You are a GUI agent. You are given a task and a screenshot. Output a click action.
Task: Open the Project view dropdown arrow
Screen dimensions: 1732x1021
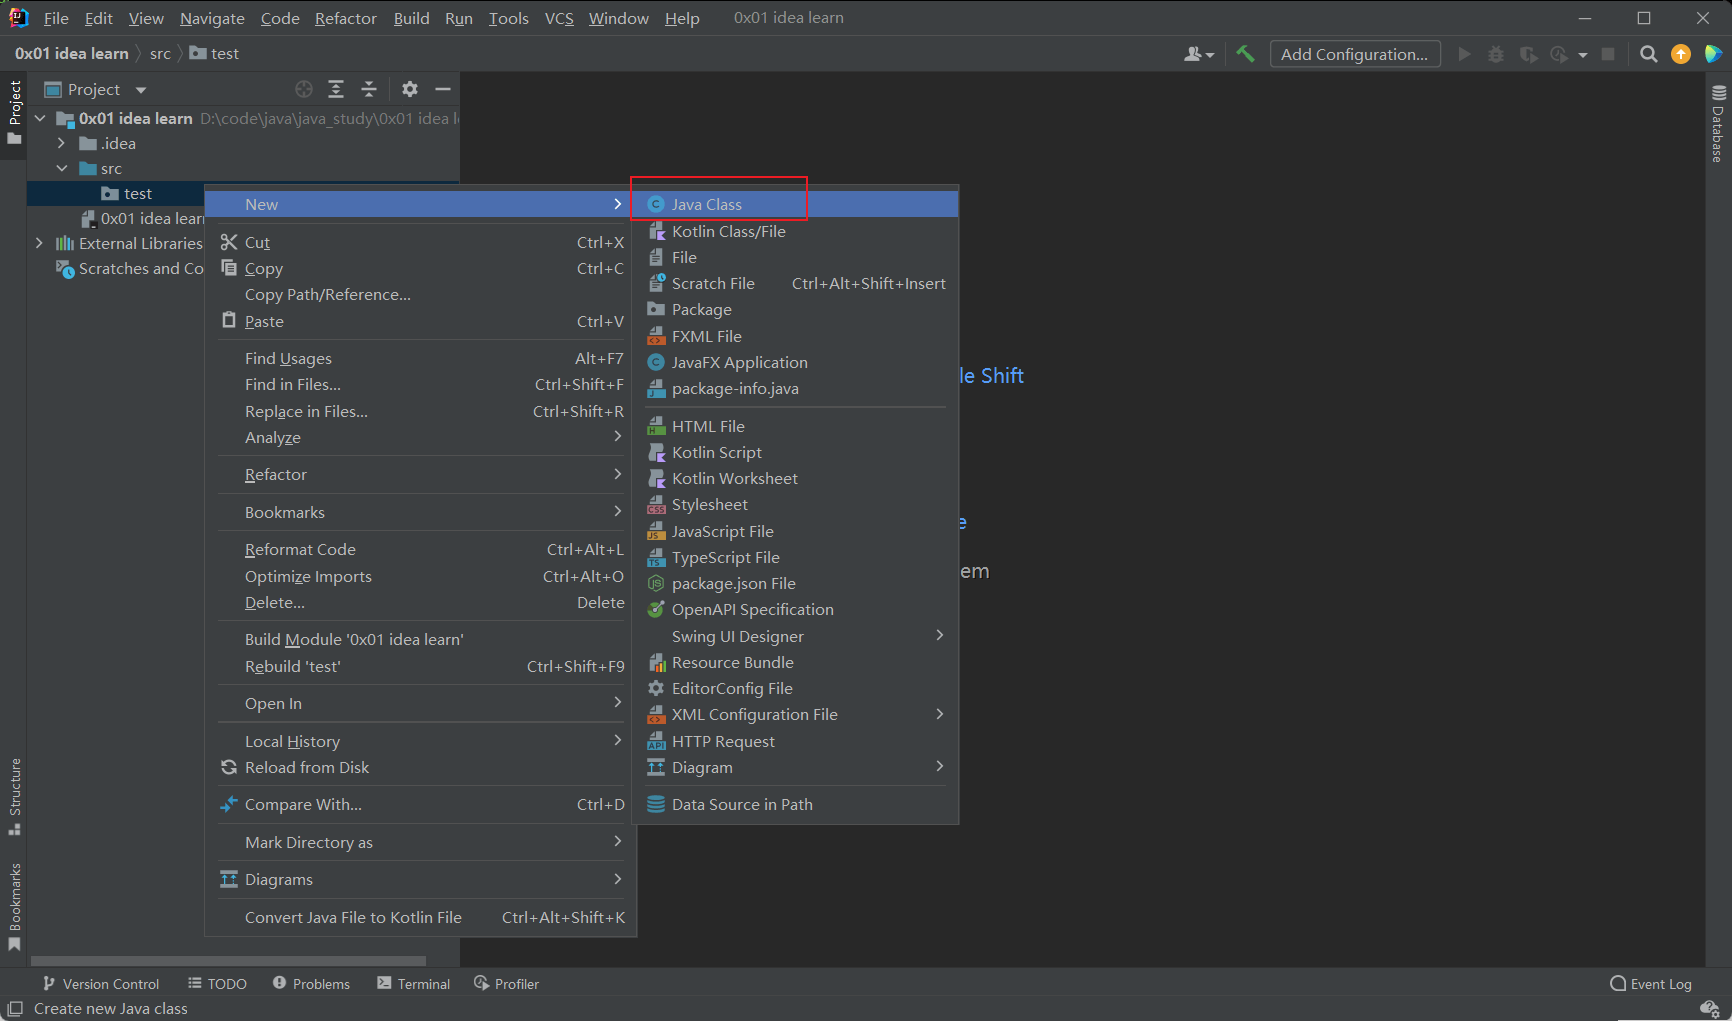click(141, 90)
